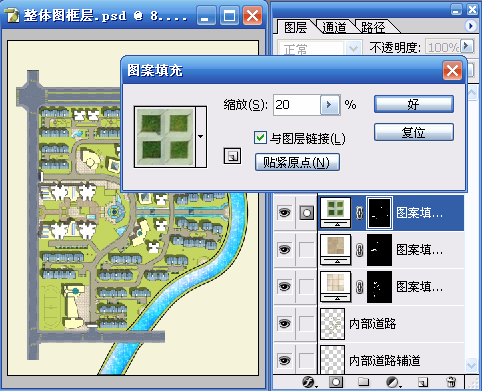Create a new layer set folder
Image resolution: width=482 pixels, height=391 pixels.
(x=363, y=382)
